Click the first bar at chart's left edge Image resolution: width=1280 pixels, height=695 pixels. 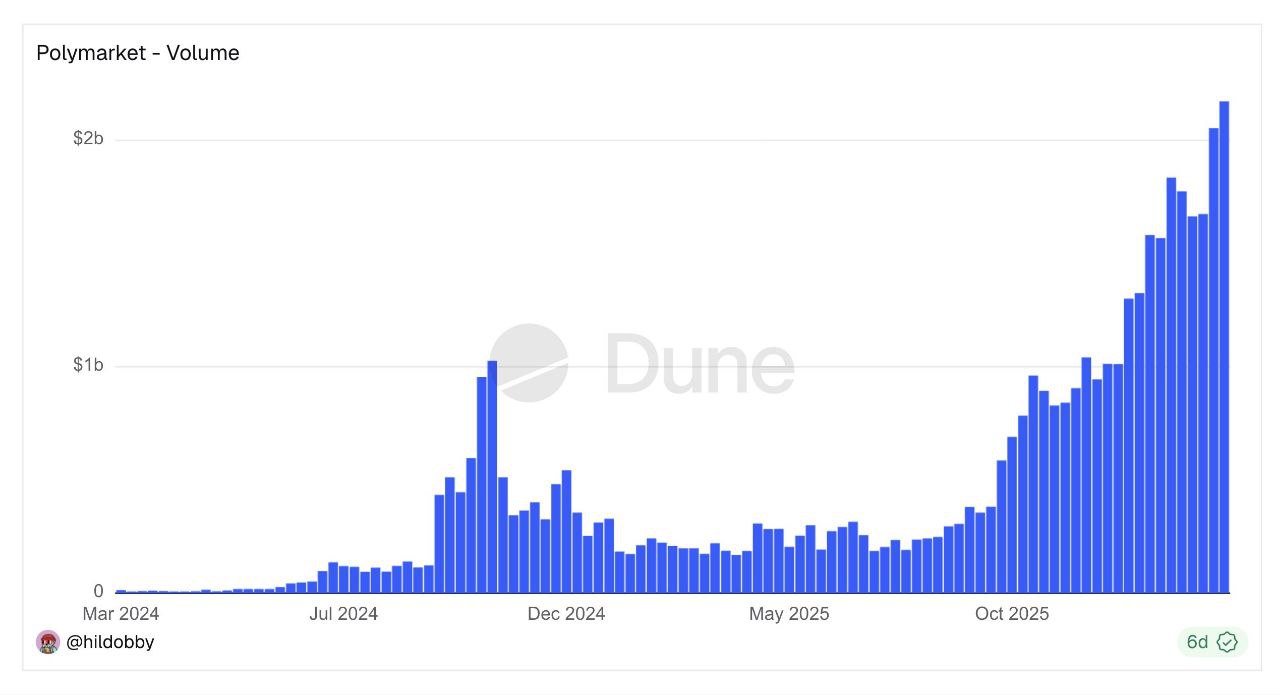click(121, 591)
